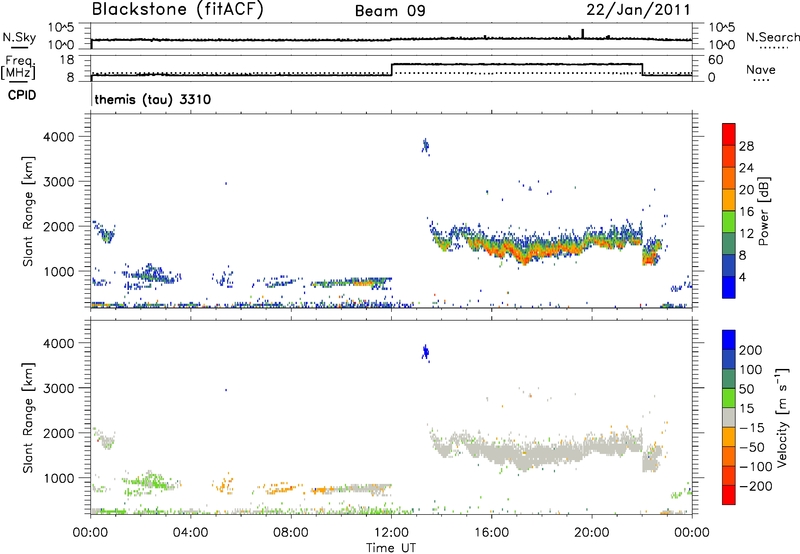Click the Nave legend label
Screen dimensions: 800x554
click(x=761, y=70)
